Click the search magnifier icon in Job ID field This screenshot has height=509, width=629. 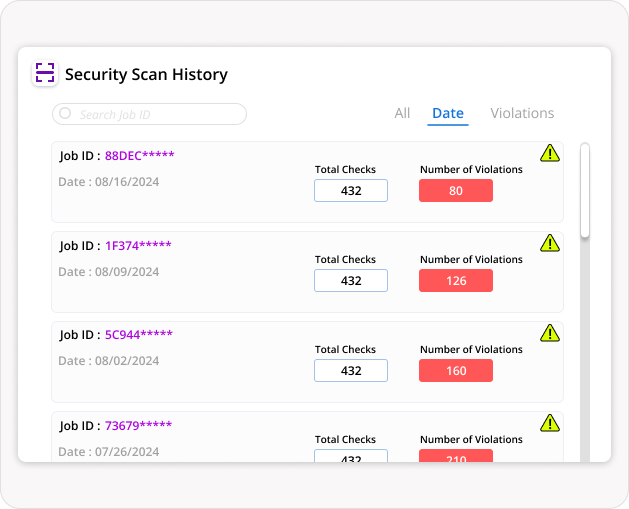(x=65, y=114)
